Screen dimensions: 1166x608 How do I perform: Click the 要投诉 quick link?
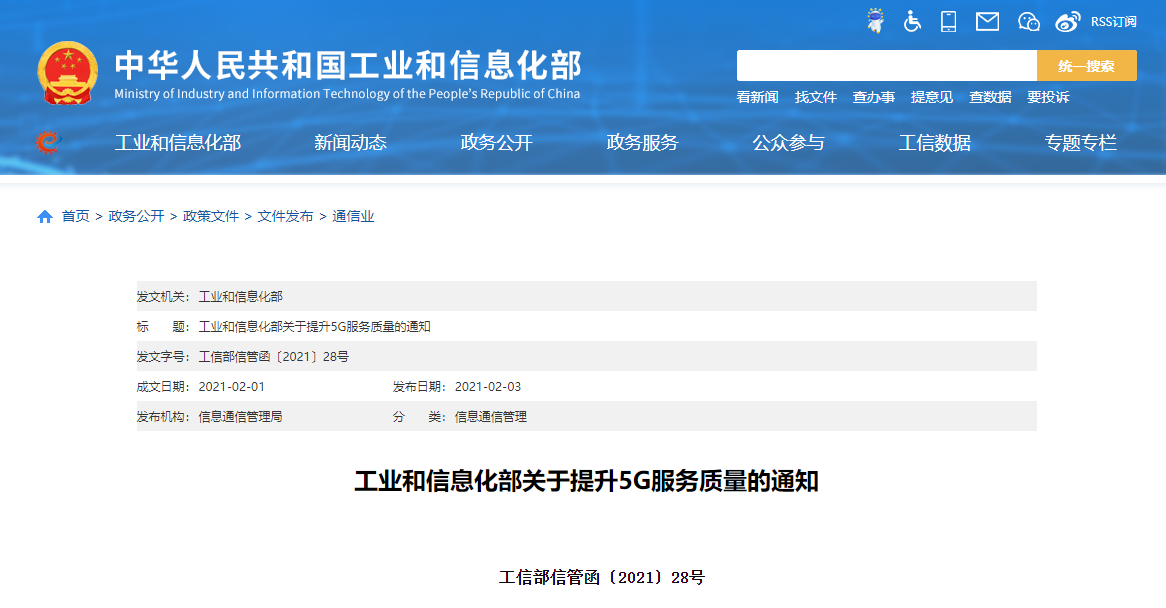coord(1048,97)
